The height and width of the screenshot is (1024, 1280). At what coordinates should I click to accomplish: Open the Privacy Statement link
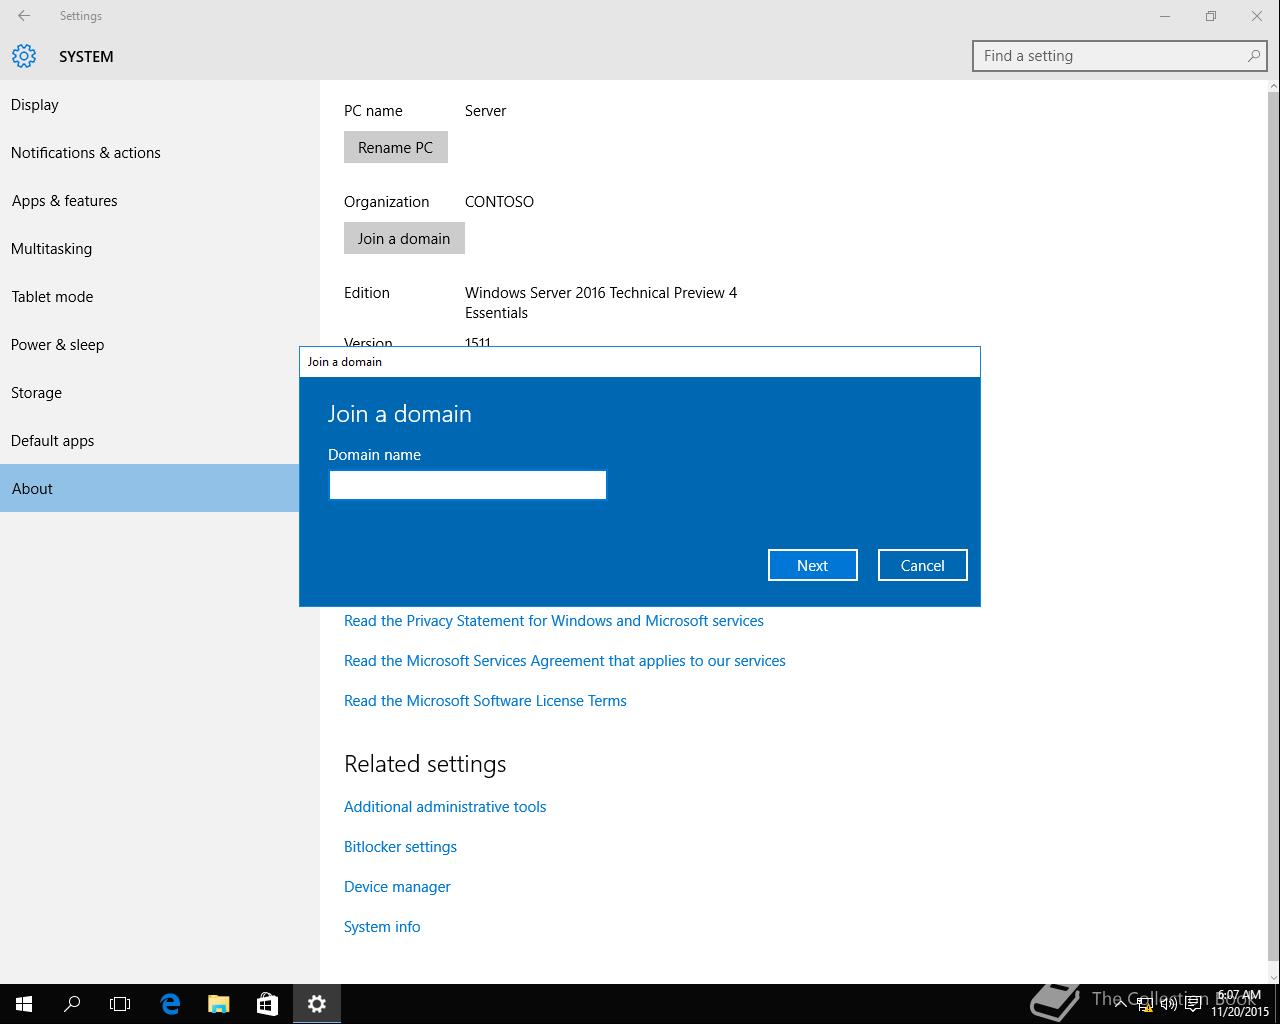click(554, 621)
